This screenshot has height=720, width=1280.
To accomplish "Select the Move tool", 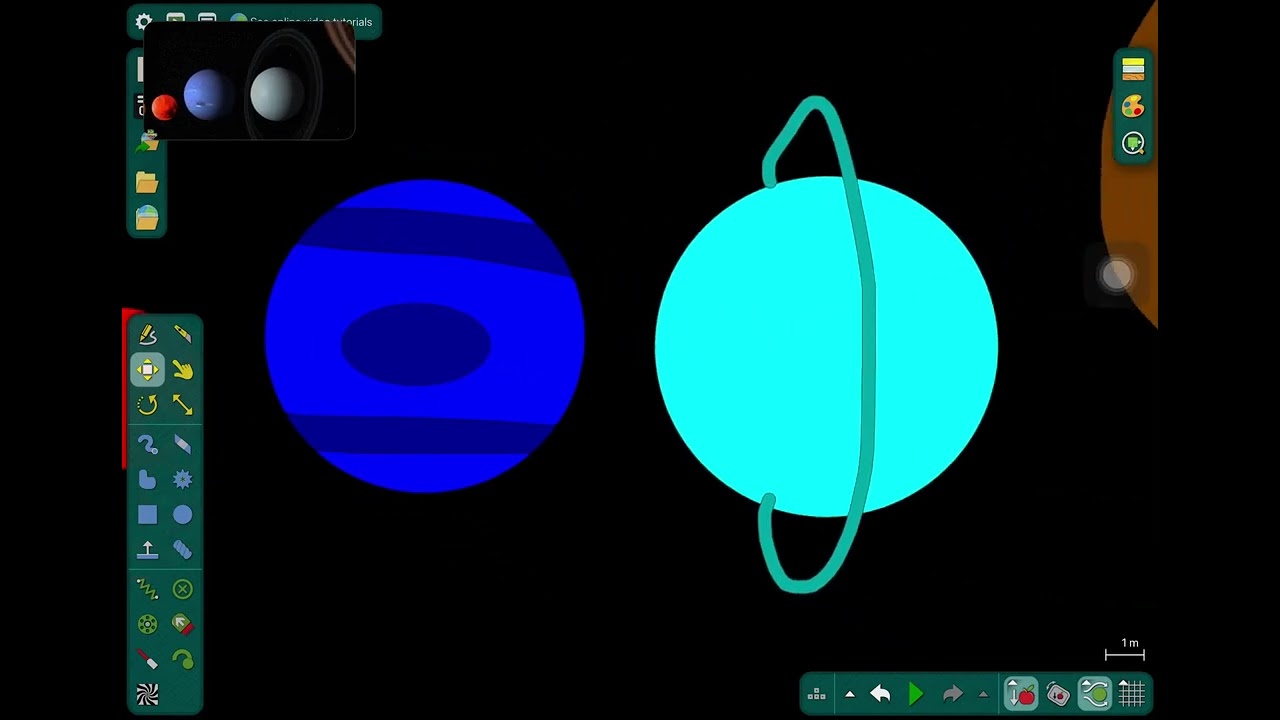I will click(x=147, y=370).
